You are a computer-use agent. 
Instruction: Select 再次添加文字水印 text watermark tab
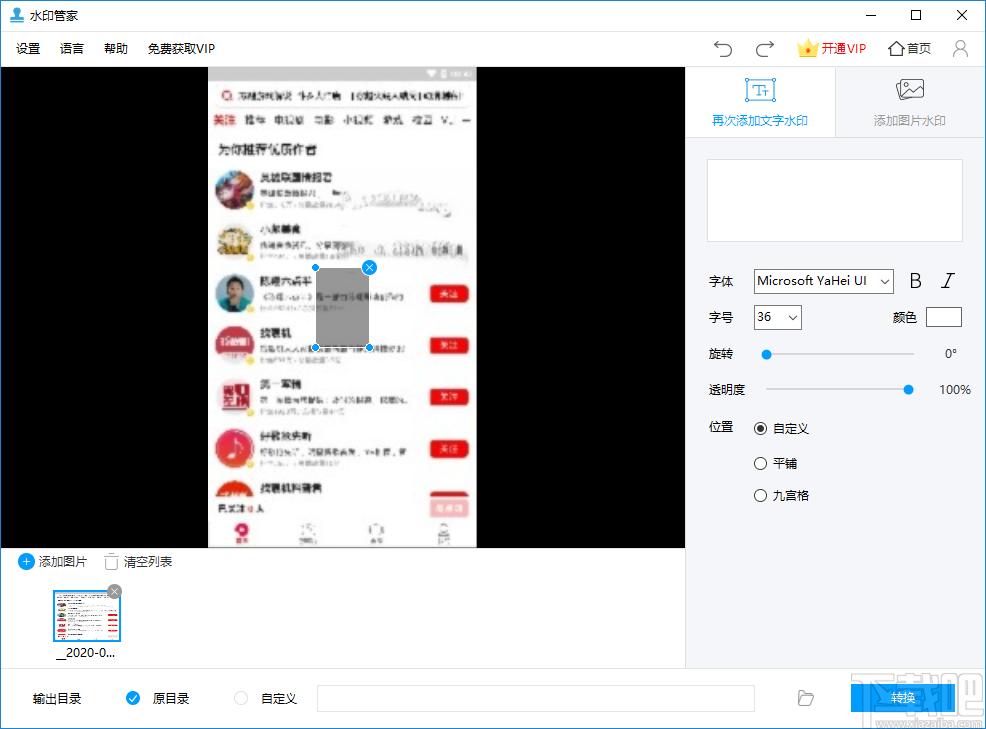(x=760, y=102)
